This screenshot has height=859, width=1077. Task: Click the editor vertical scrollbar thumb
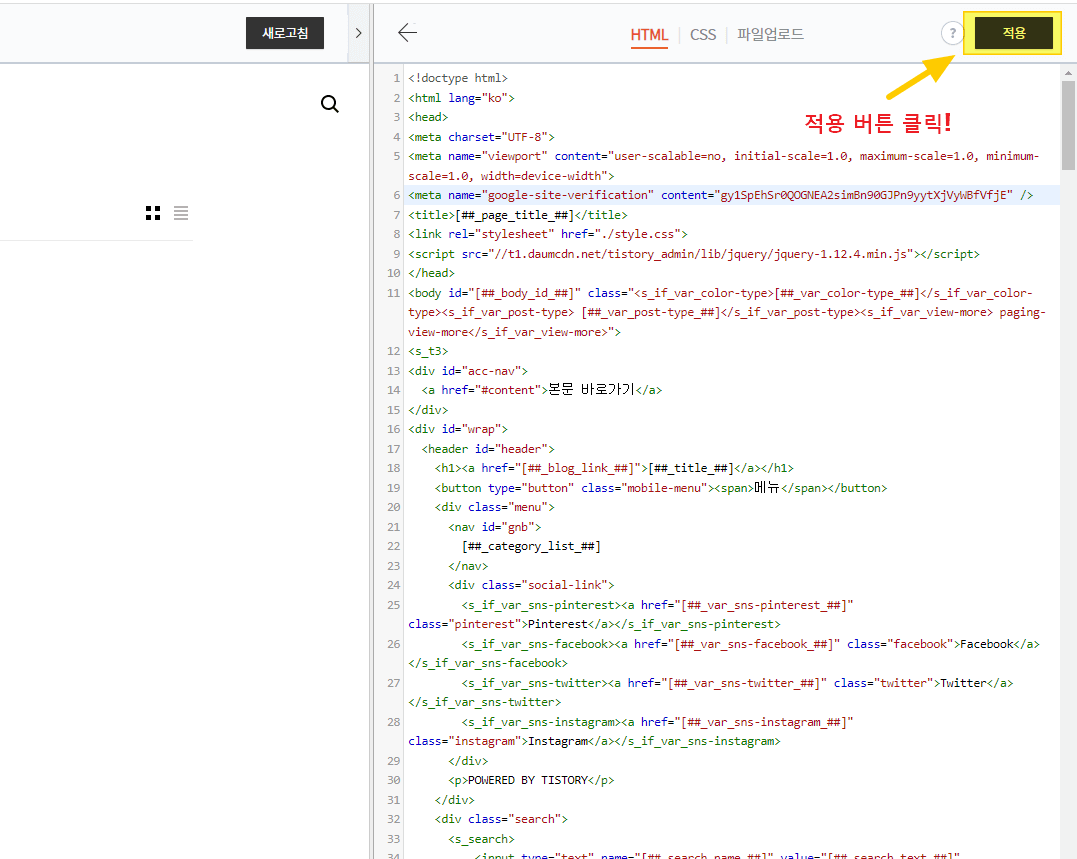(1068, 125)
